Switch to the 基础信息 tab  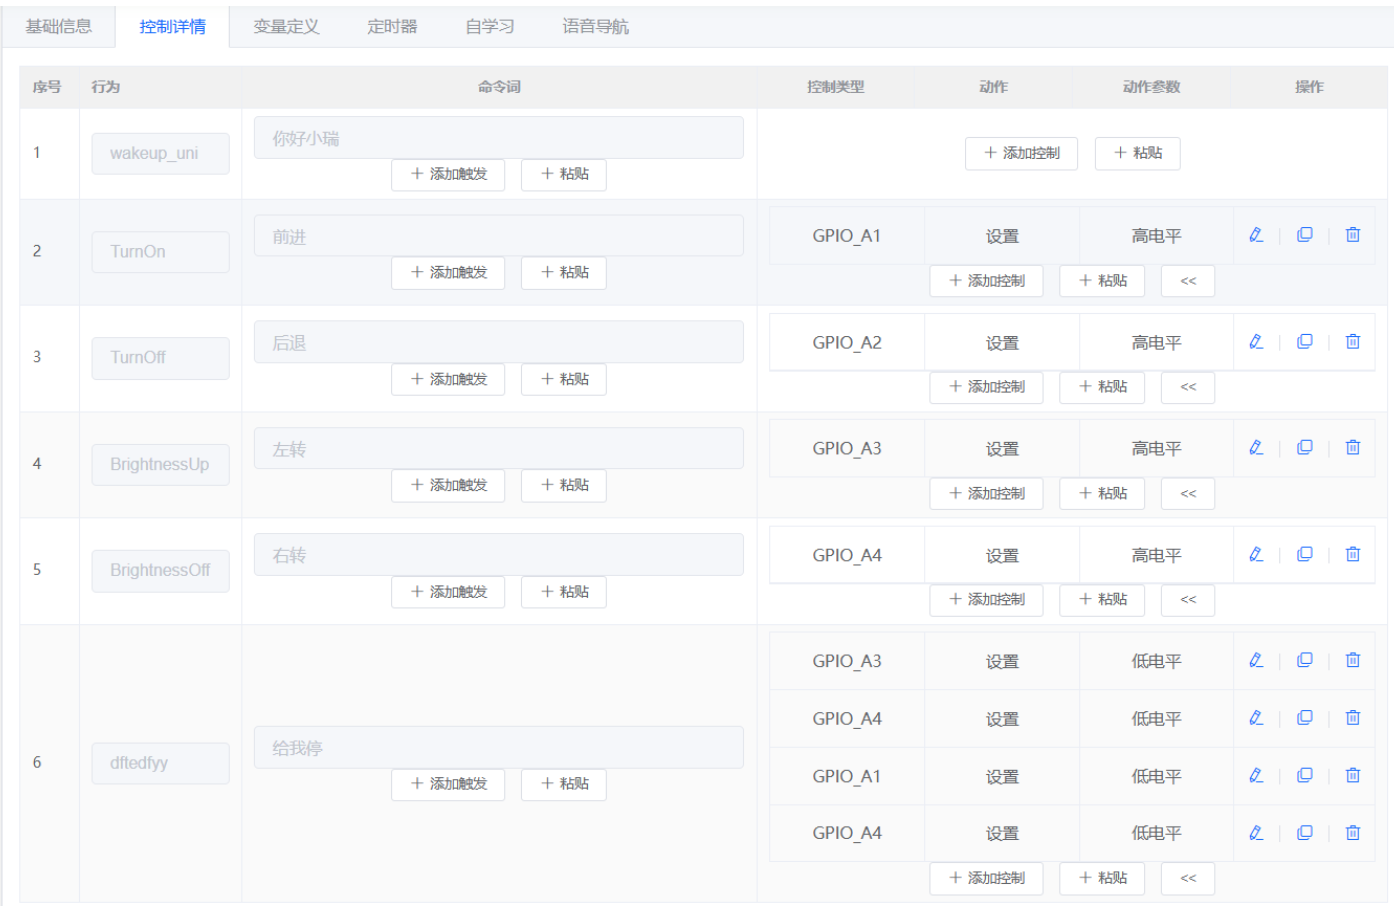pyautogui.click(x=59, y=27)
